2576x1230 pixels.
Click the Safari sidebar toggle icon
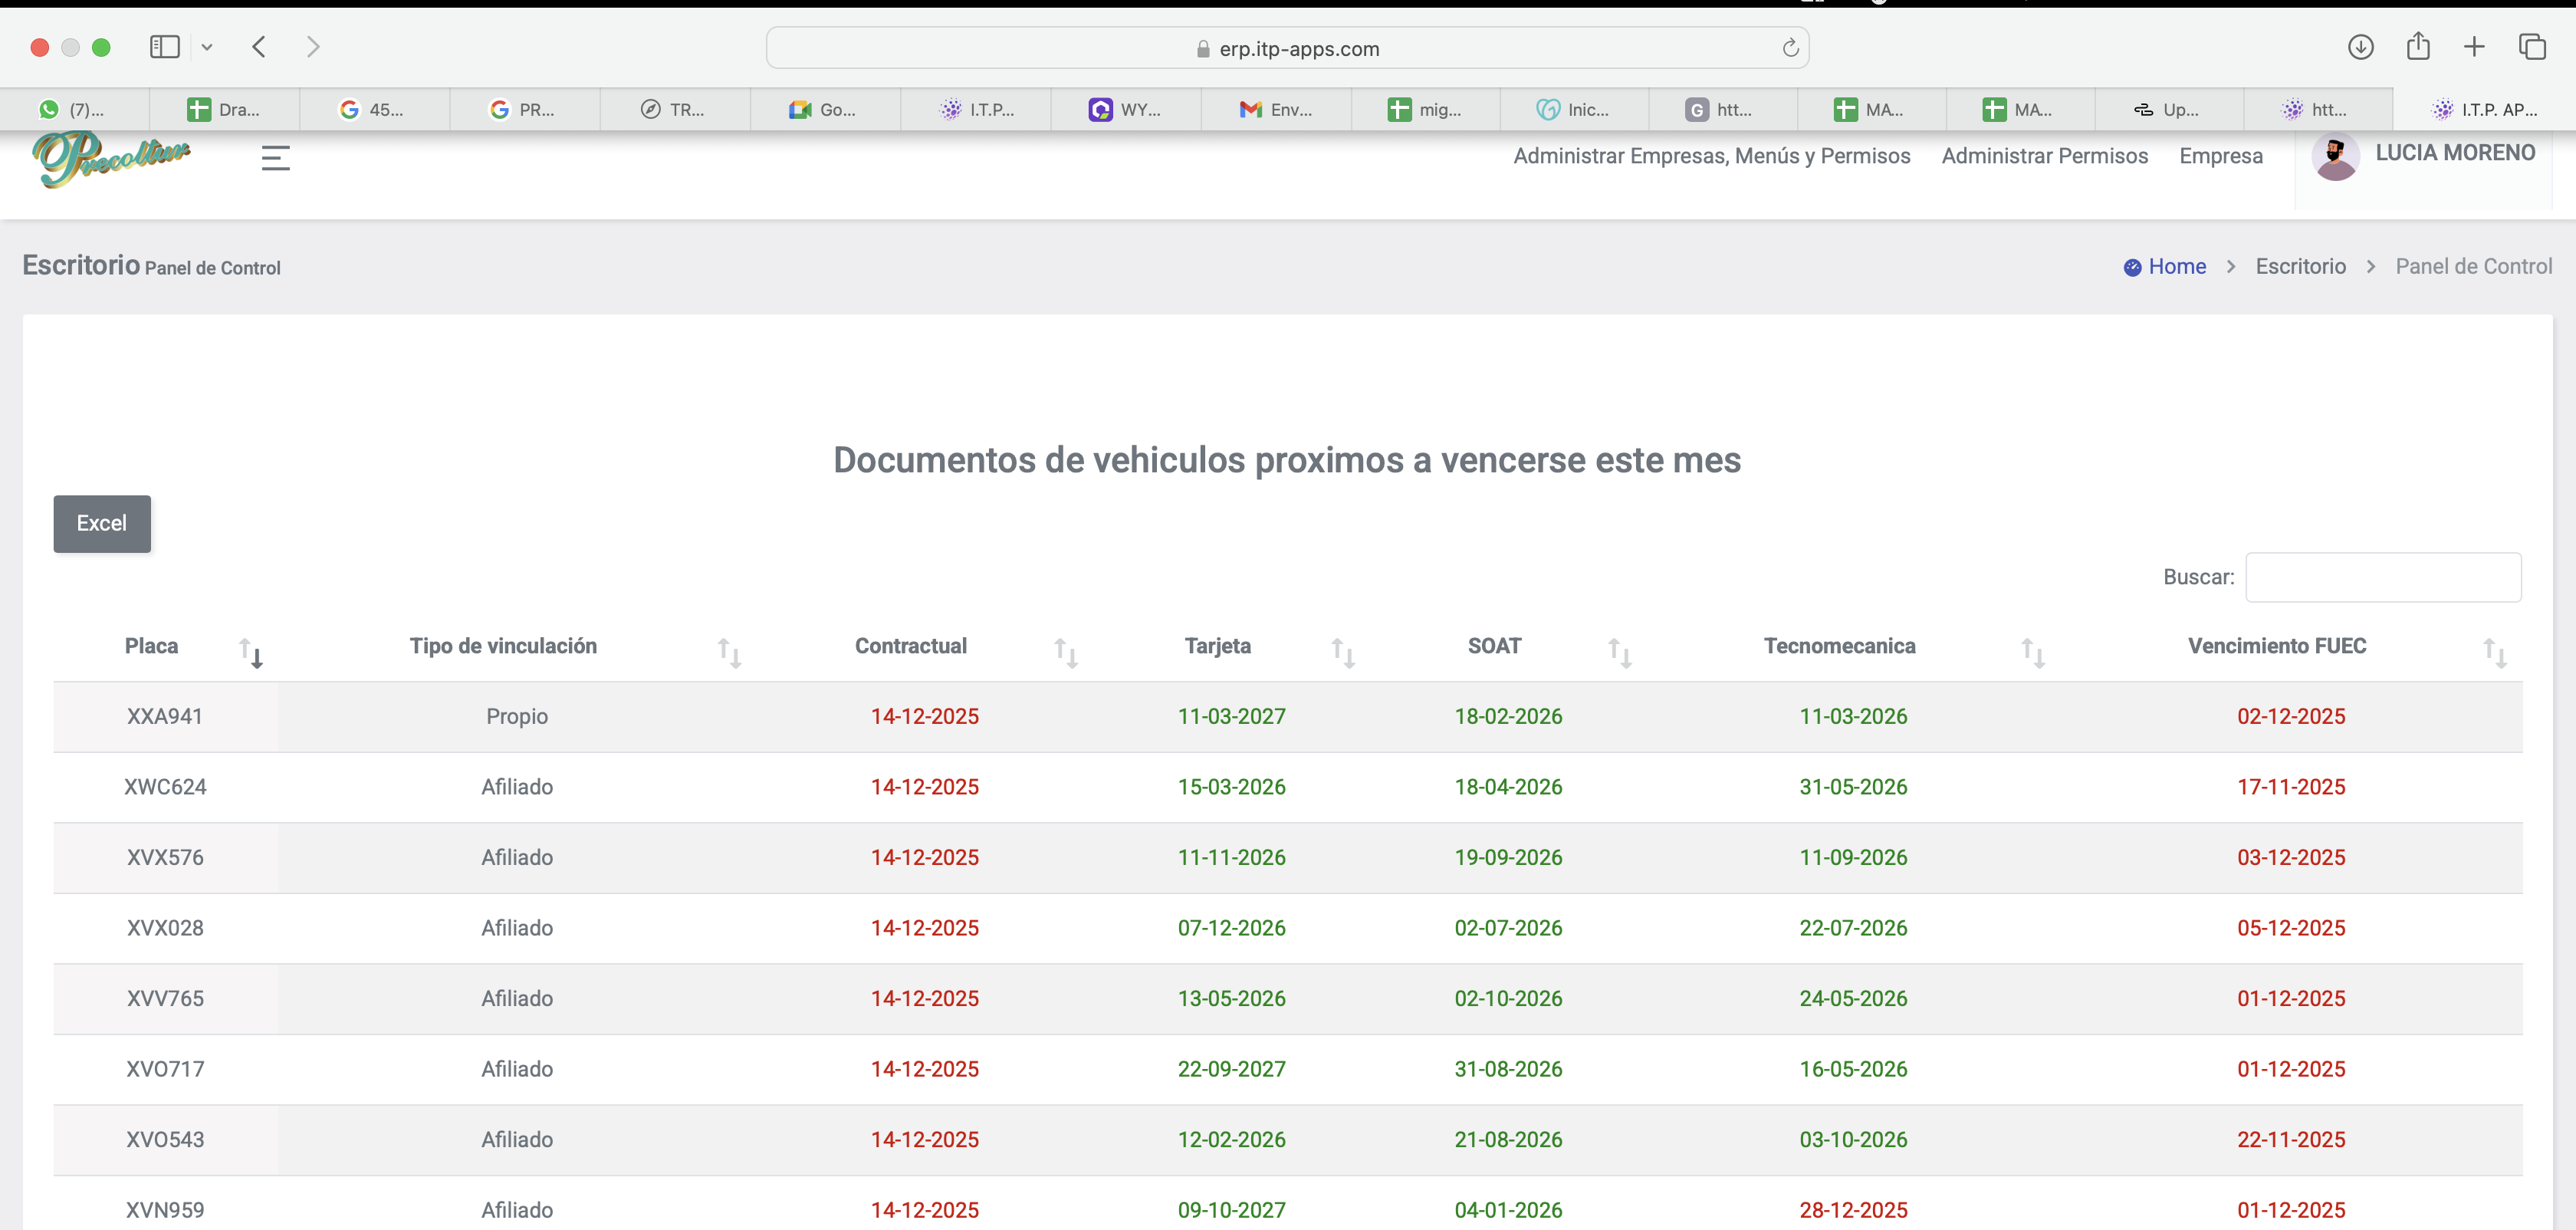point(164,47)
